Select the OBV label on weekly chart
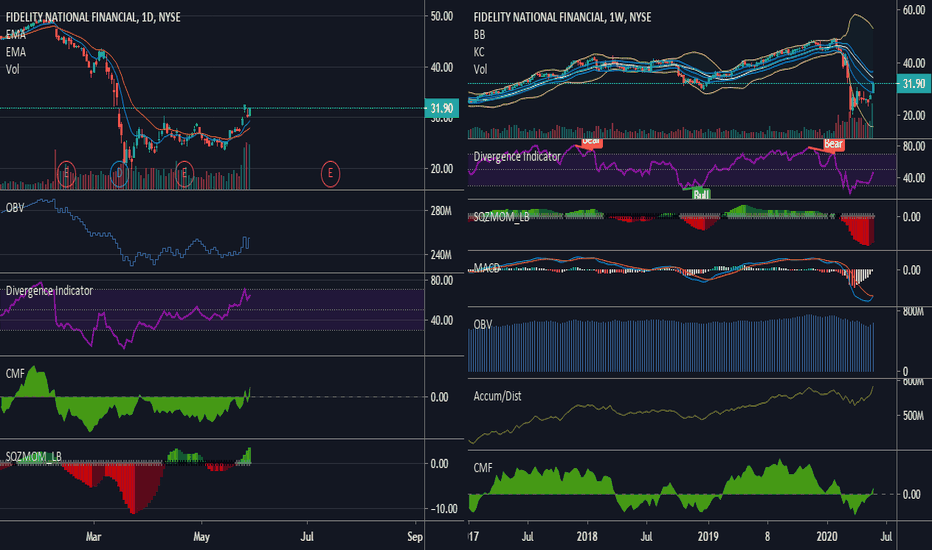This screenshot has height=550, width=932. tap(483, 324)
